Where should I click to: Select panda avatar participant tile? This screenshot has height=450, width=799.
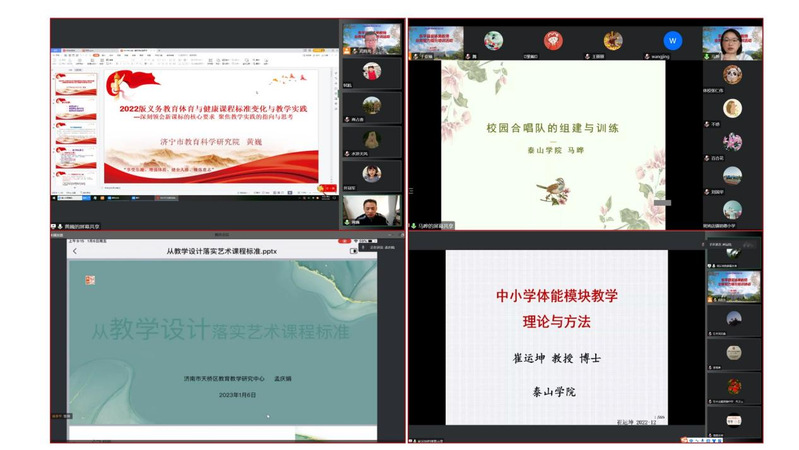tap(732, 77)
